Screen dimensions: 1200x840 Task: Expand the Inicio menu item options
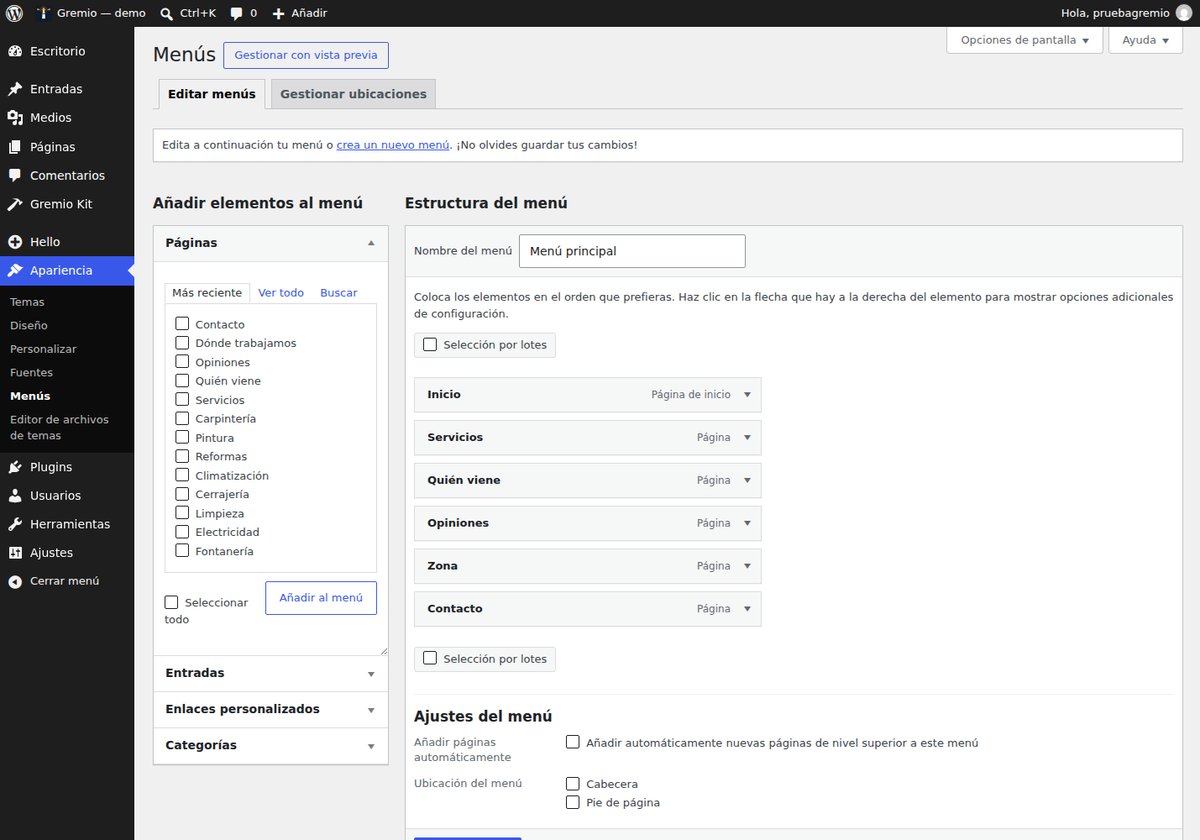[747, 395]
